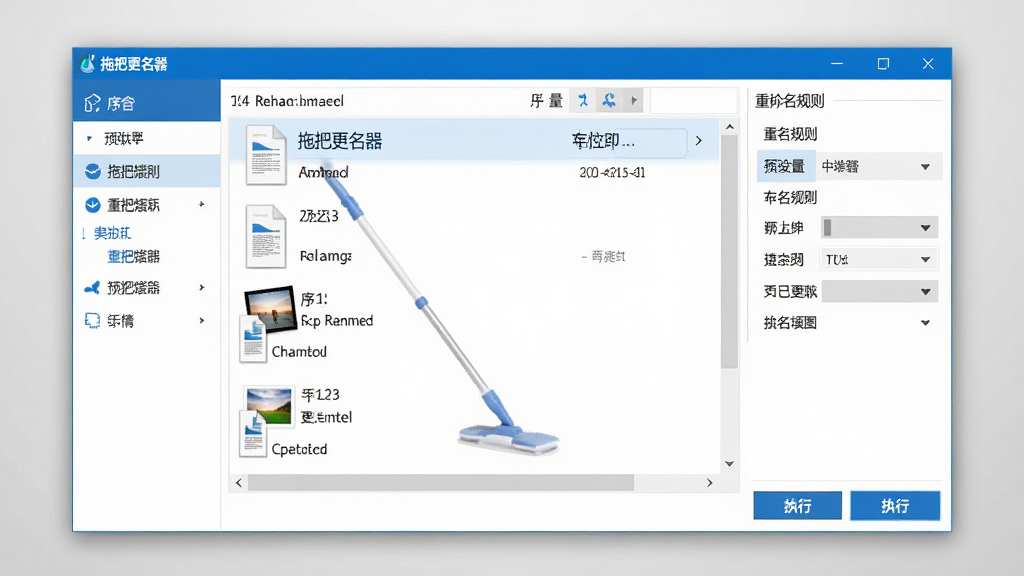The width and height of the screenshot is (1024, 576).
Task: Open the green landscape photo thumbnail
Action: (x=268, y=405)
